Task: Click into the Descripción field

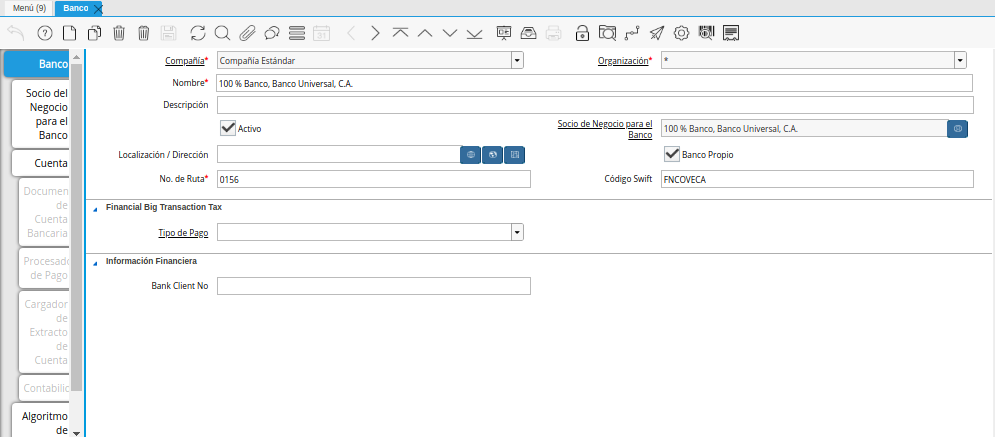Action: (595, 105)
